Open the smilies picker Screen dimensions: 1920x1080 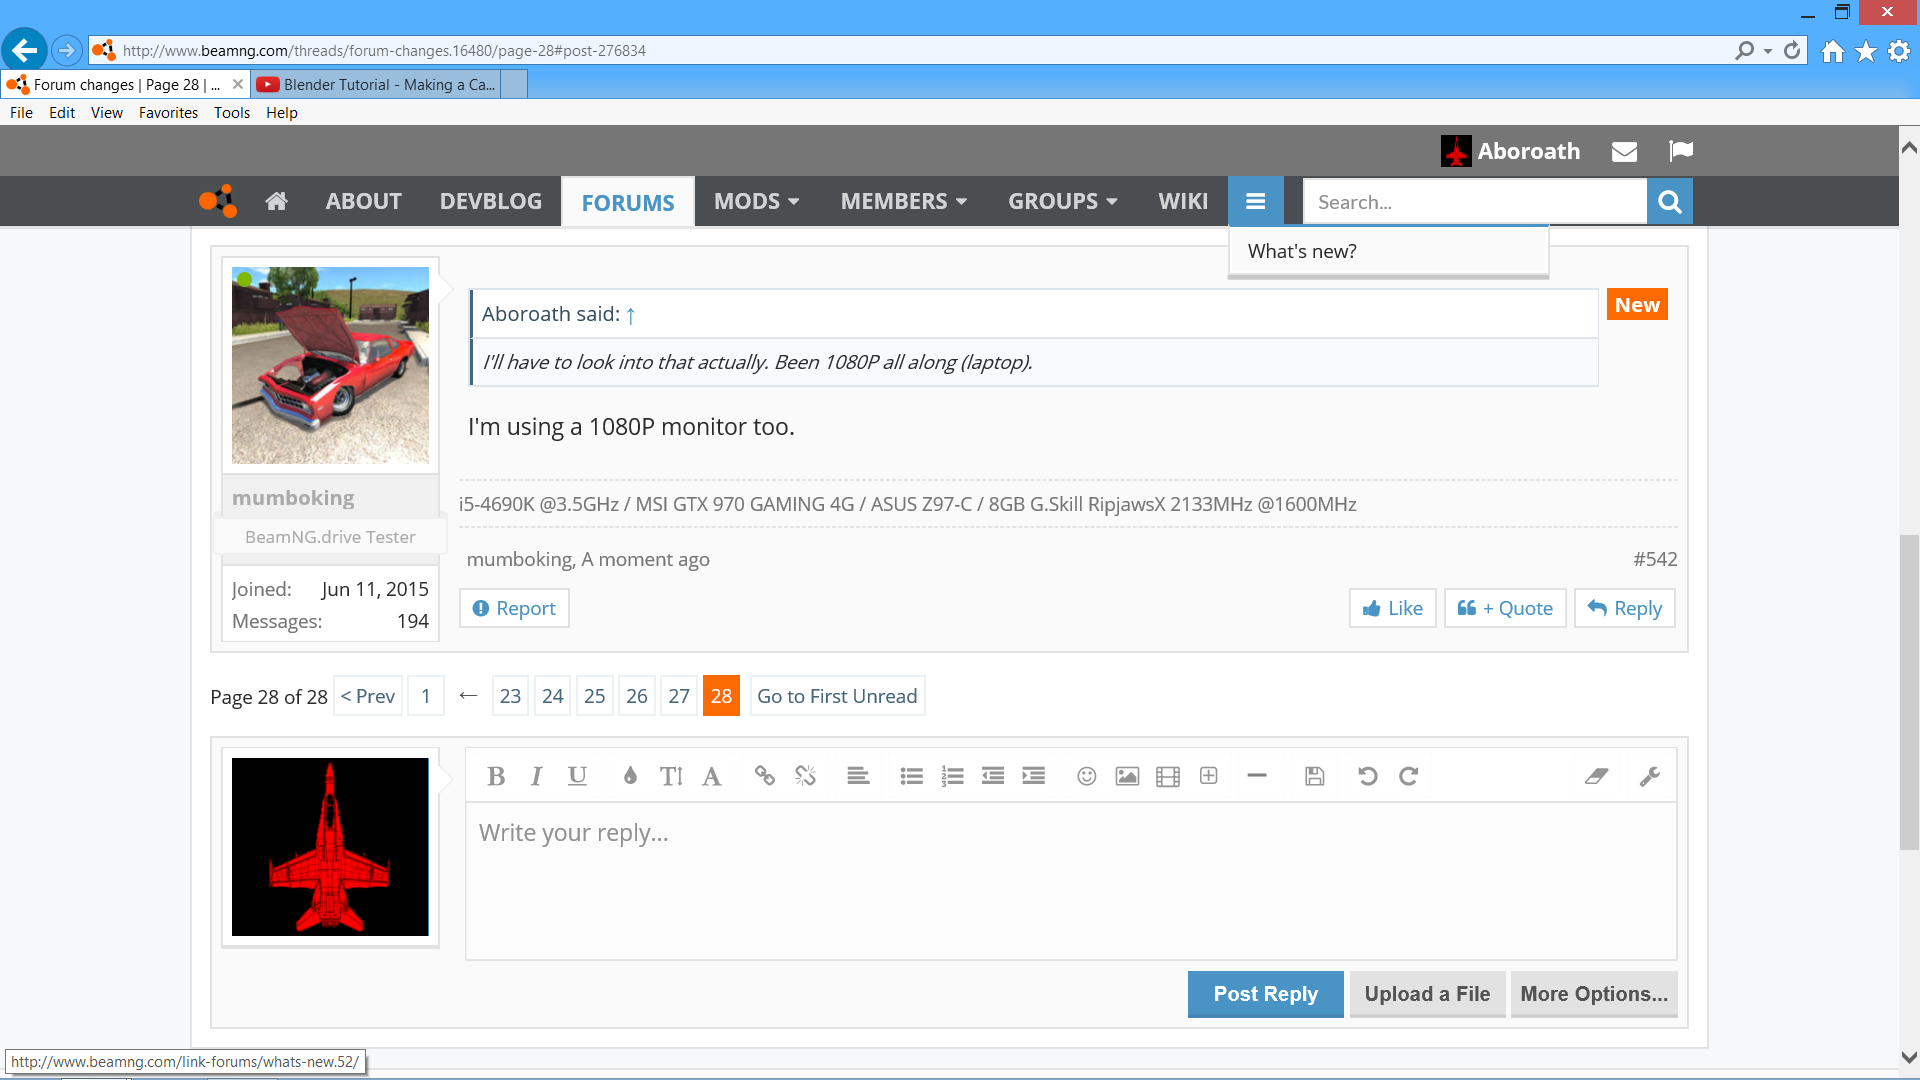pyautogui.click(x=1087, y=776)
